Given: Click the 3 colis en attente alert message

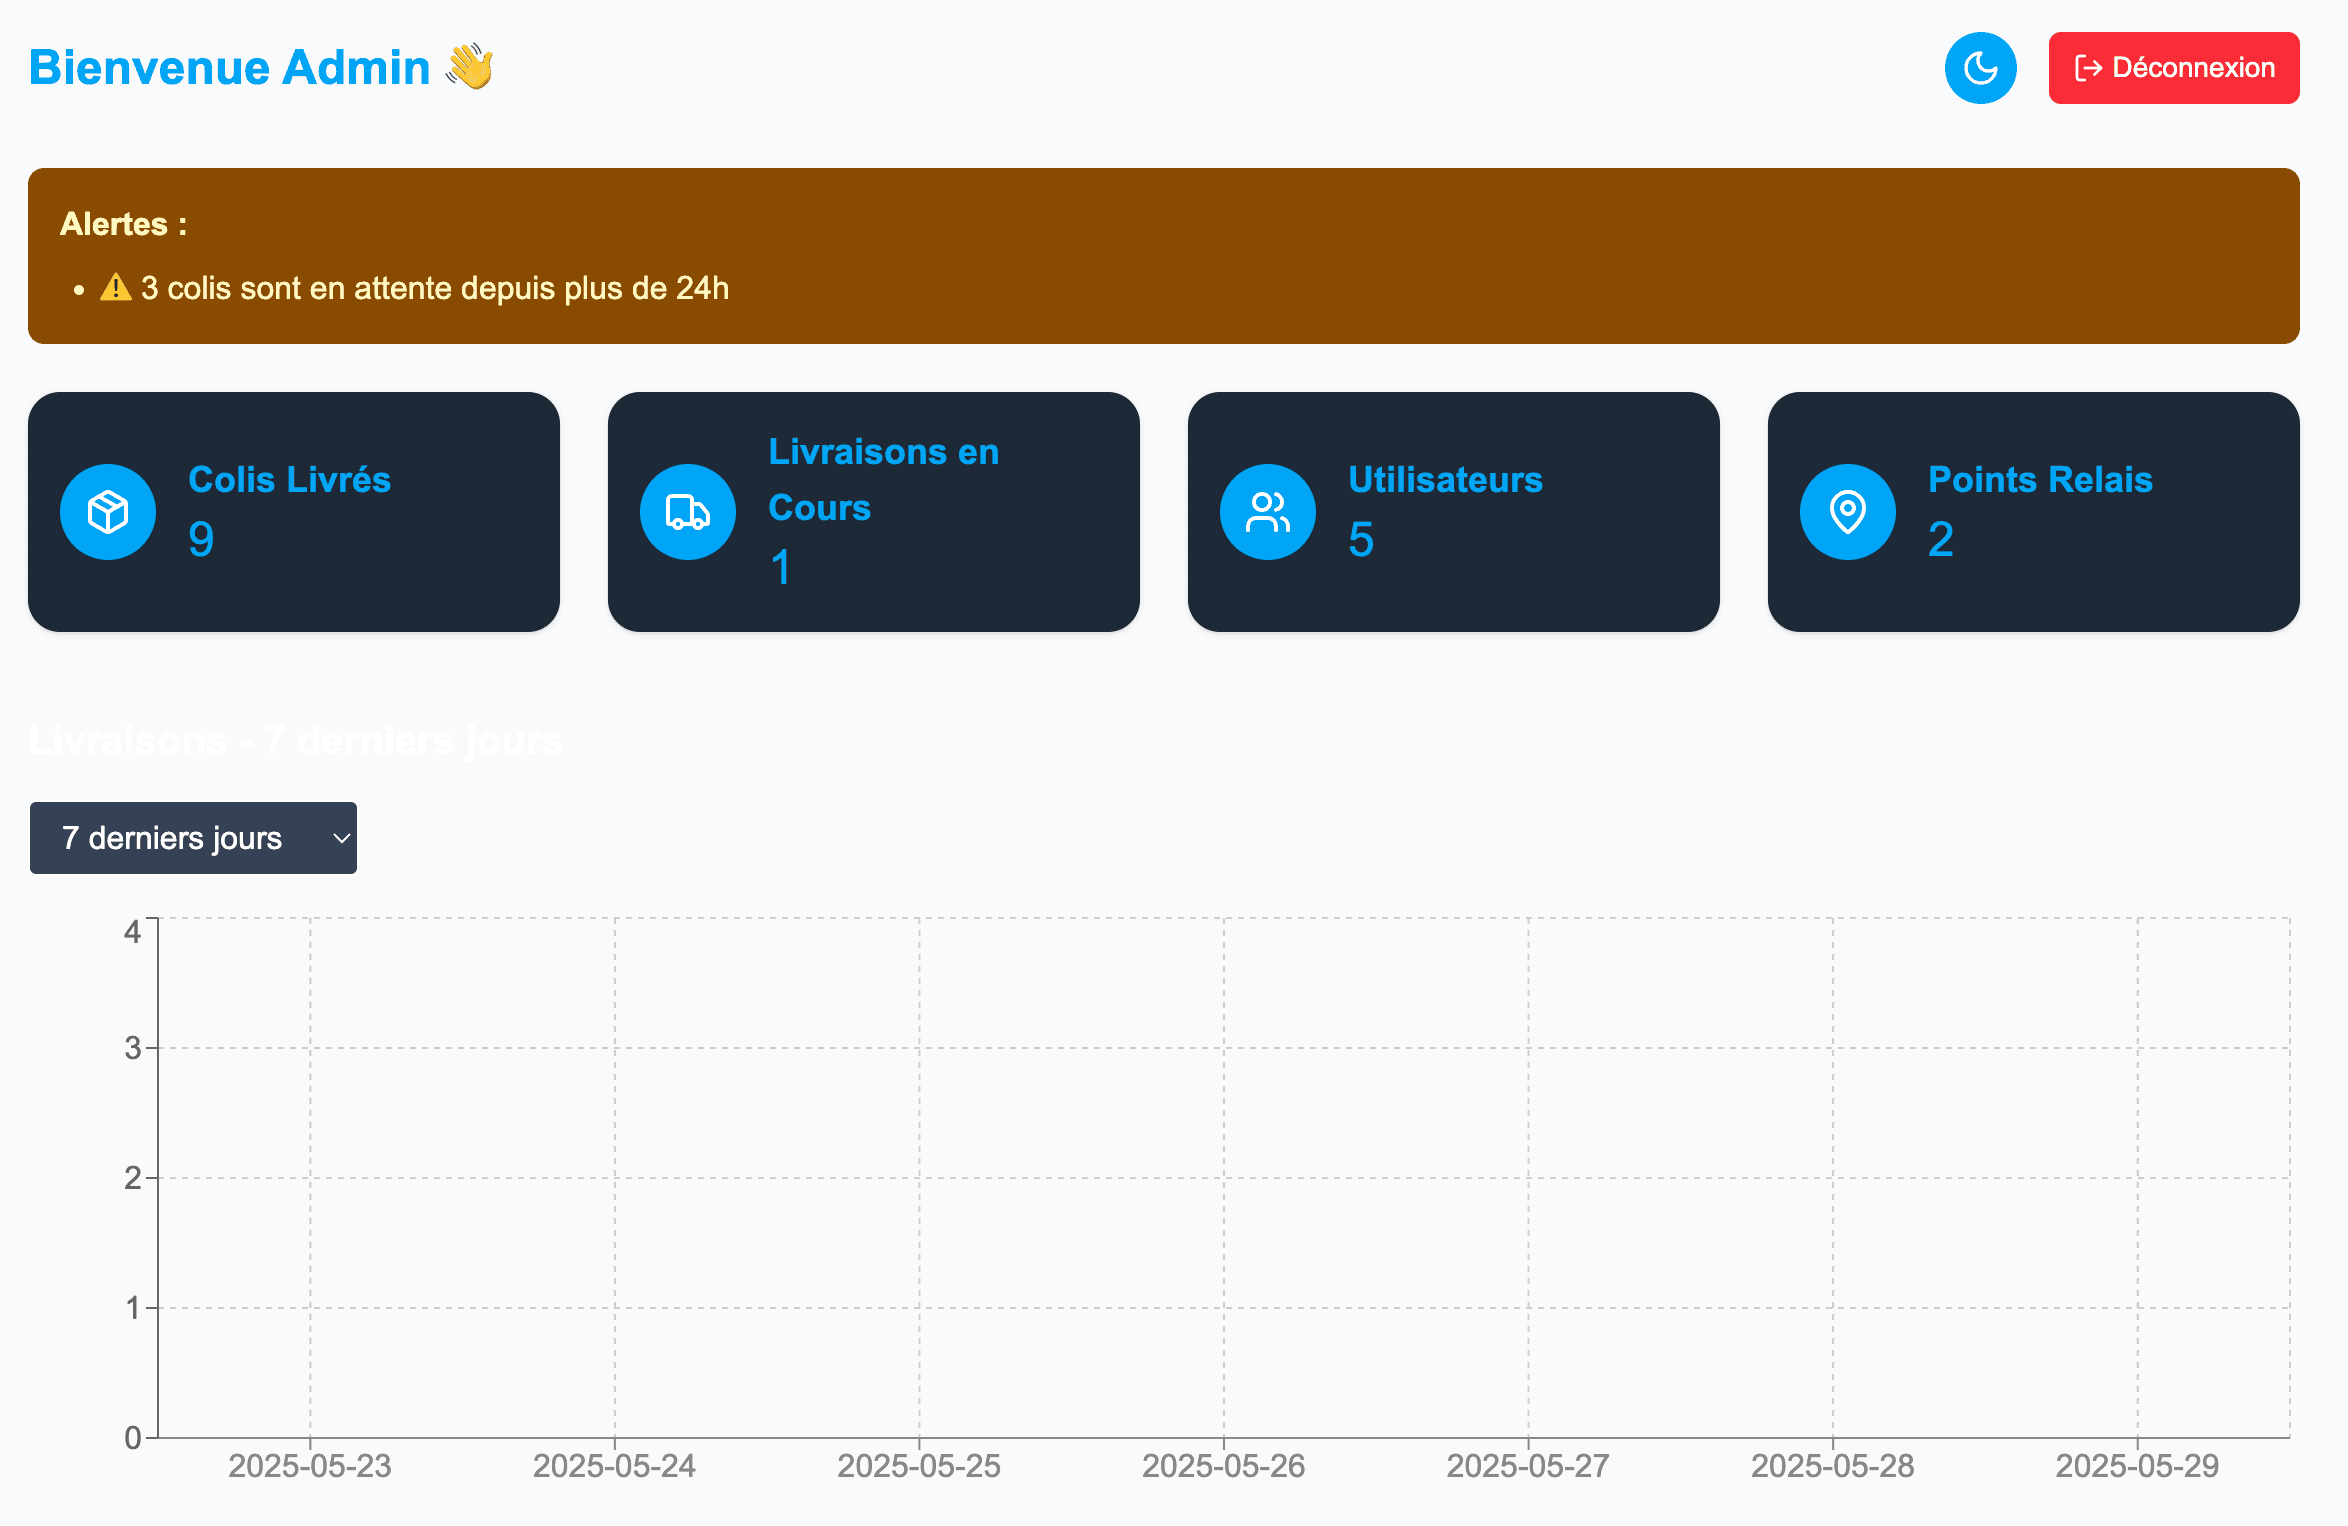Looking at the screenshot, I should click(x=434, y=288).
